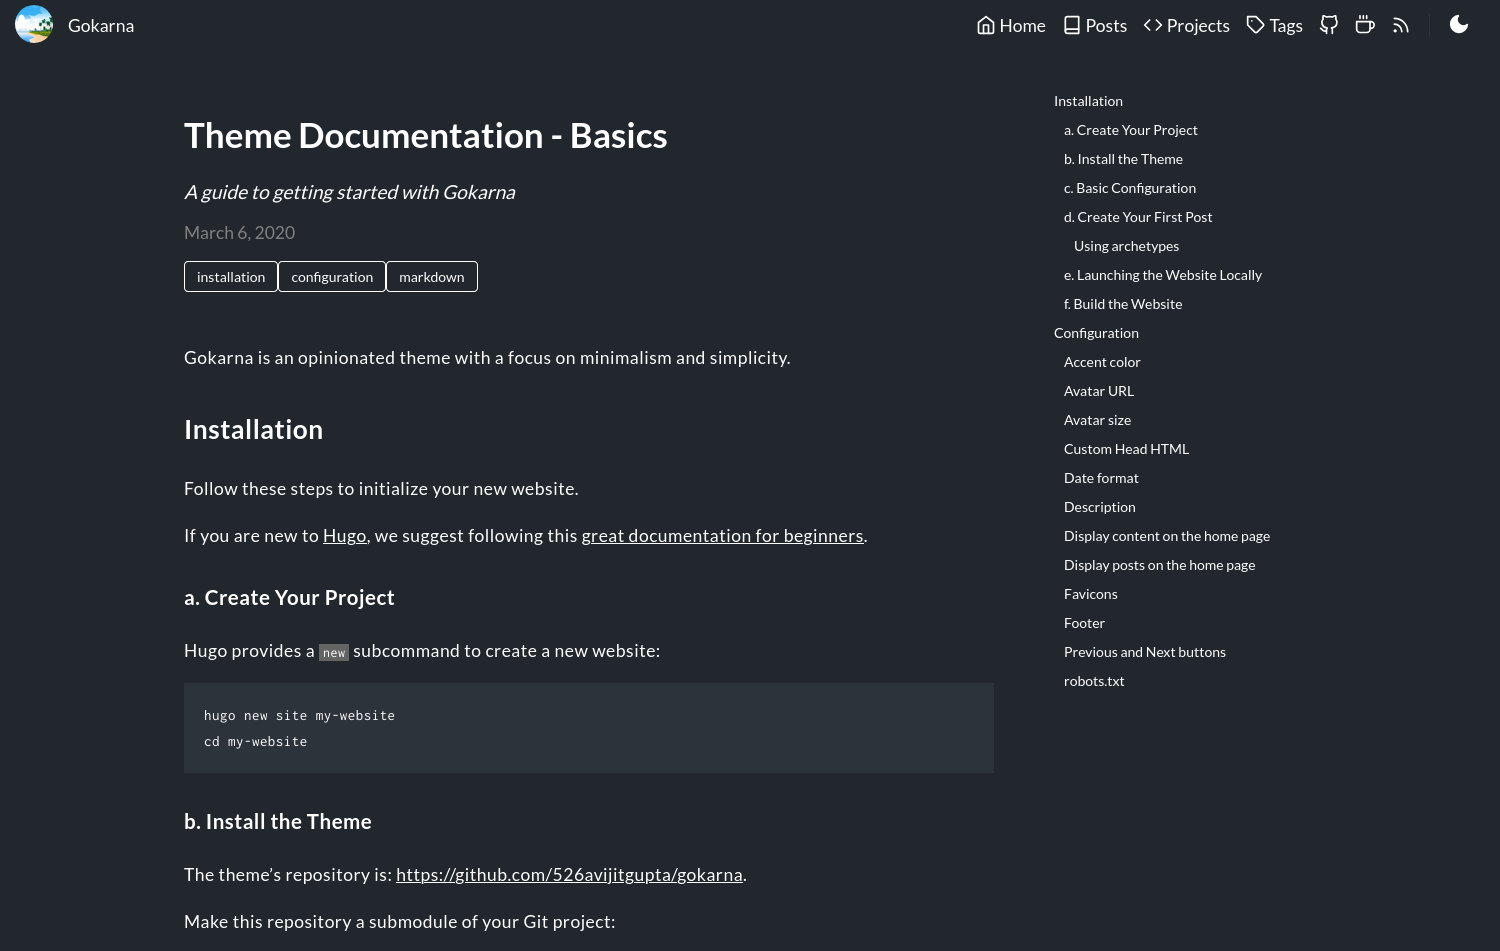Image resolution: width=1500 pixels, height=951 pixels.
Task: Click the March 6, 2020 date
Action: coord(239,233)
